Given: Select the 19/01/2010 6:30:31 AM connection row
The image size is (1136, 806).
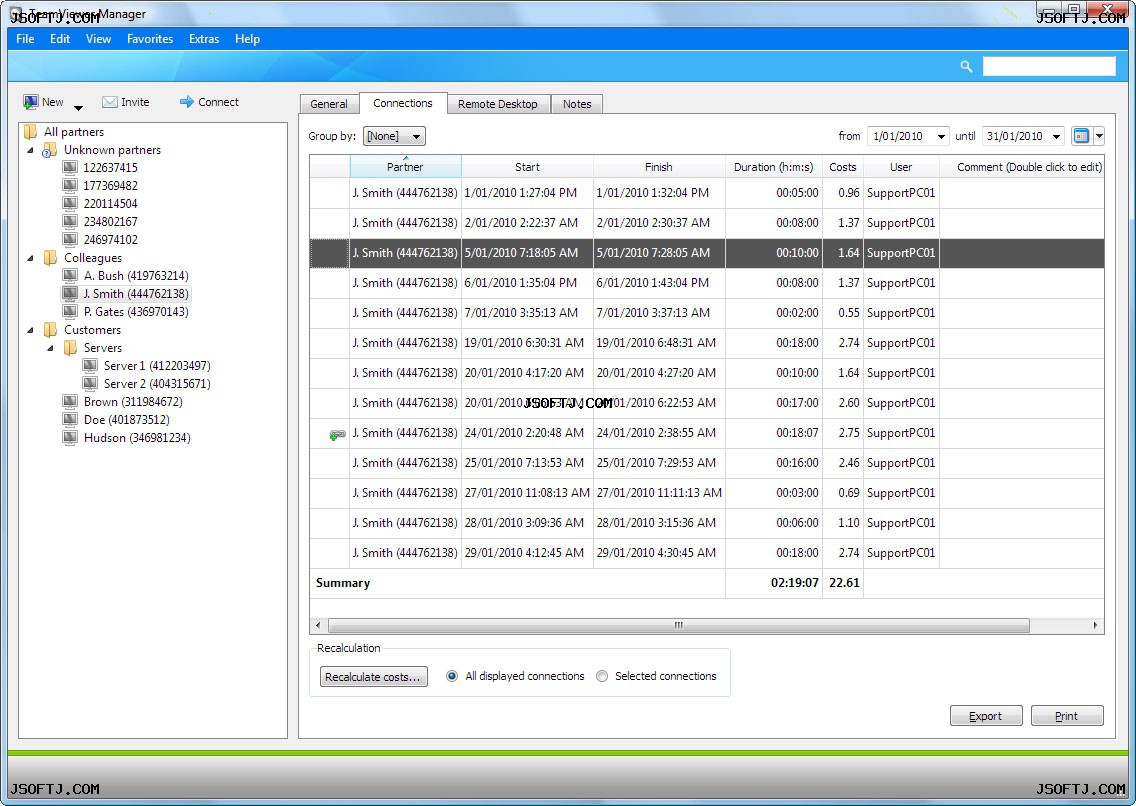Looking at the screenshot, I should click(x=707, y=343).
